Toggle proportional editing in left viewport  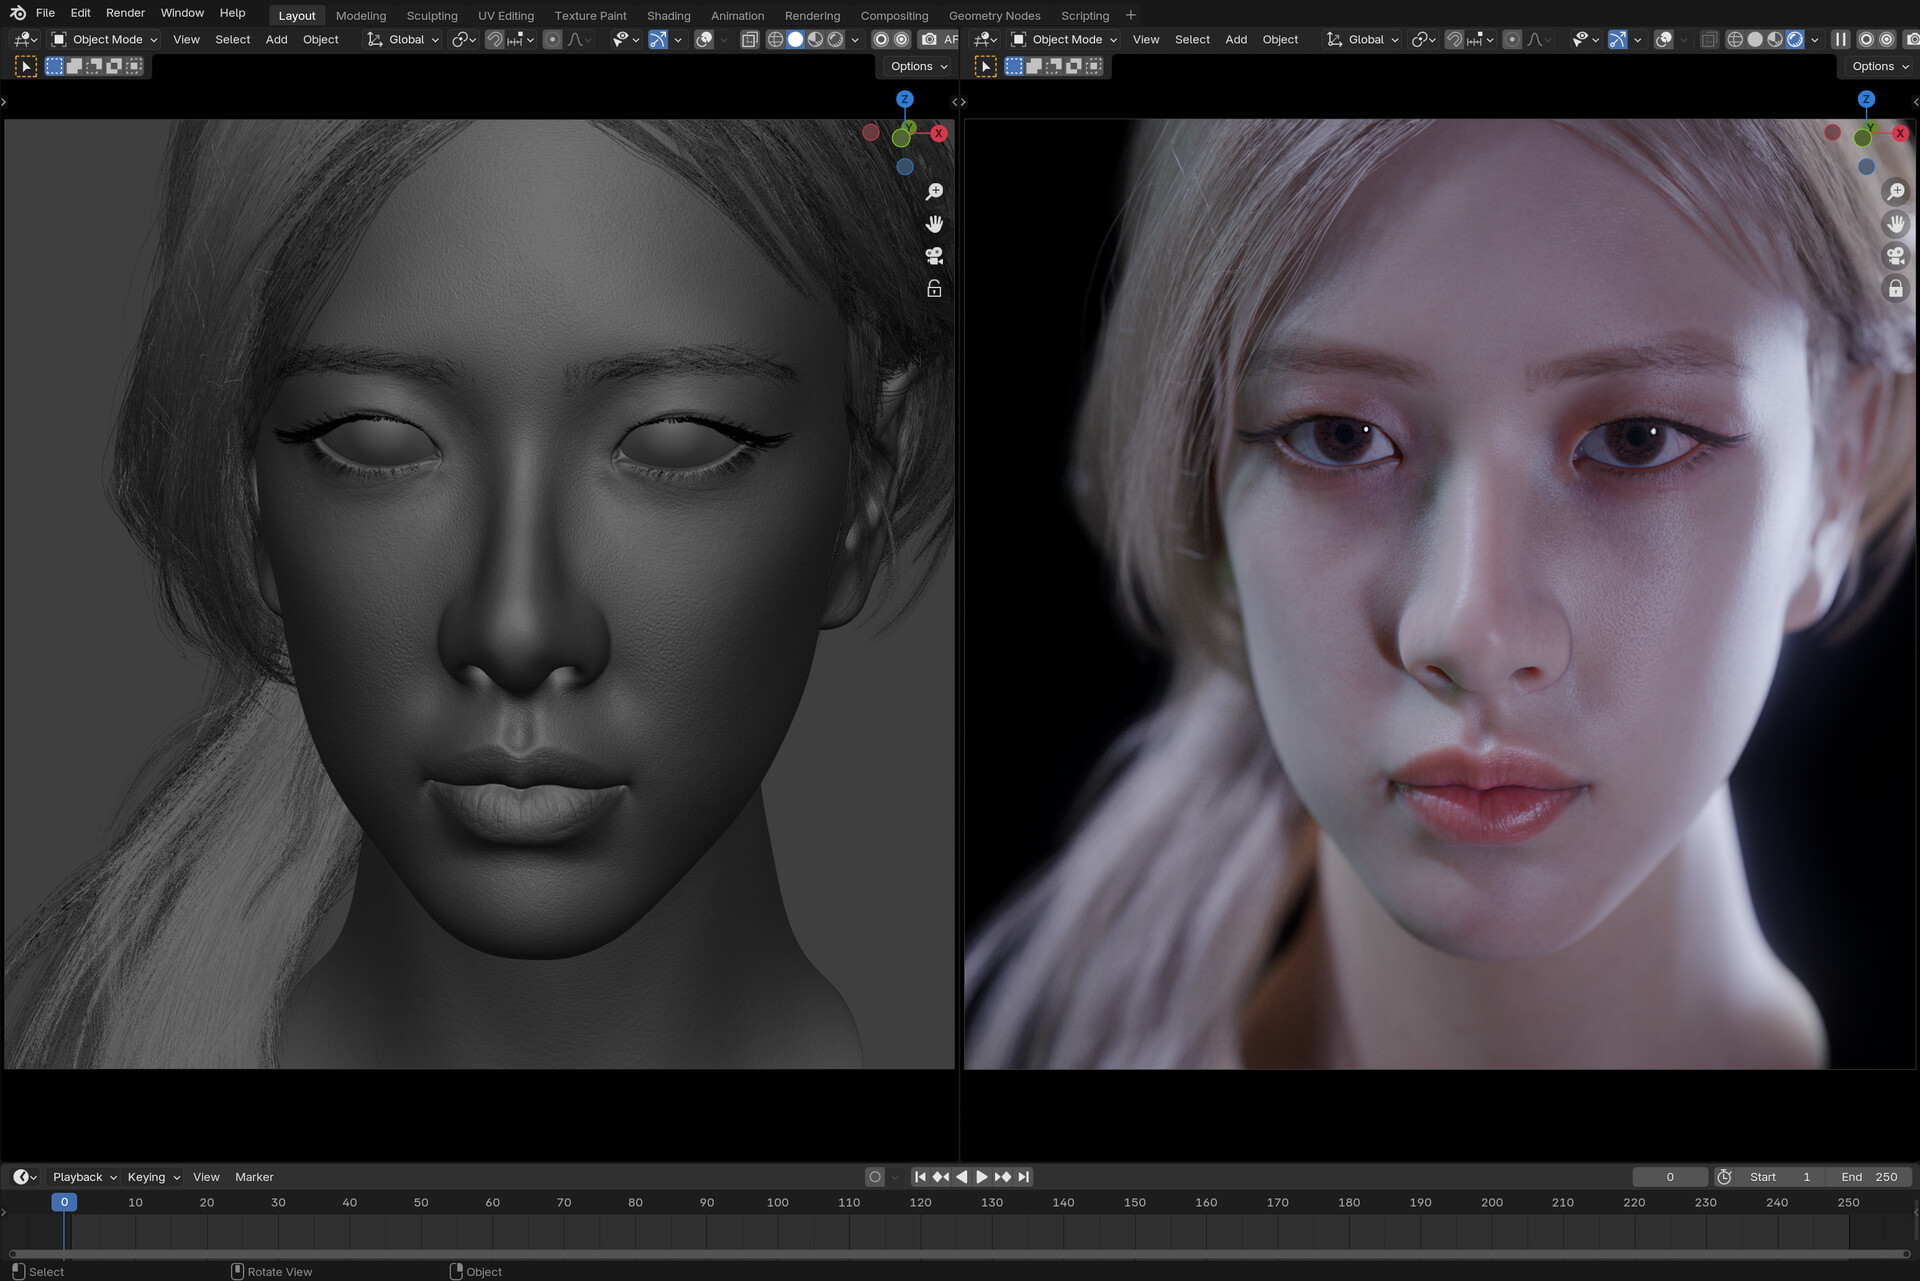click(552, 39)
